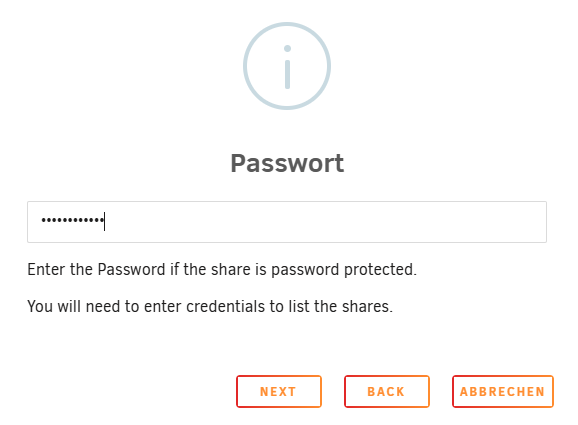Click the first masked dot in password field
This screenshot has width=578, height=425.
pos(43,220)
